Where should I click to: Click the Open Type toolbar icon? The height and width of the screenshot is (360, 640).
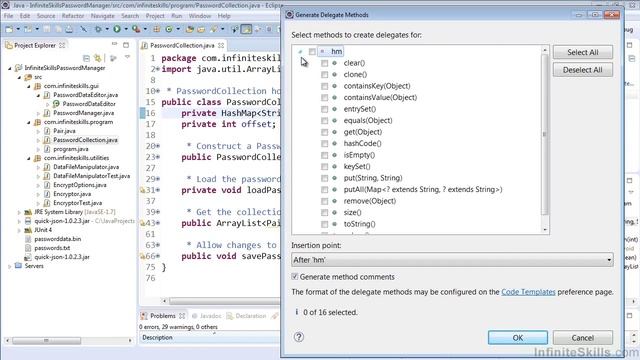[189, 29]
